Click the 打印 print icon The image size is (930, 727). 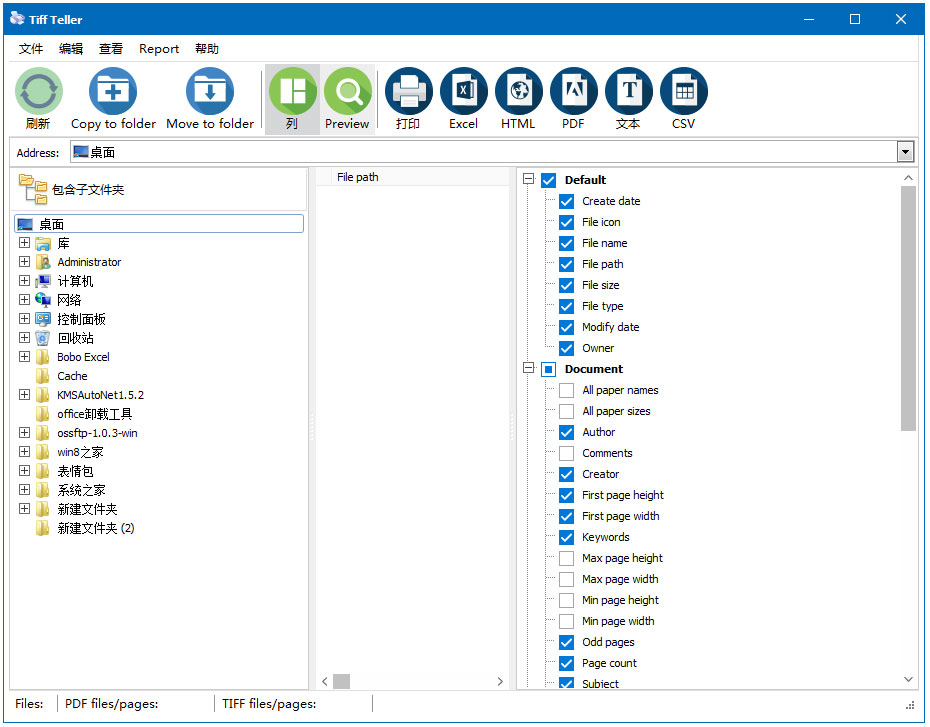pyautogui.click(x=409, y=91)
